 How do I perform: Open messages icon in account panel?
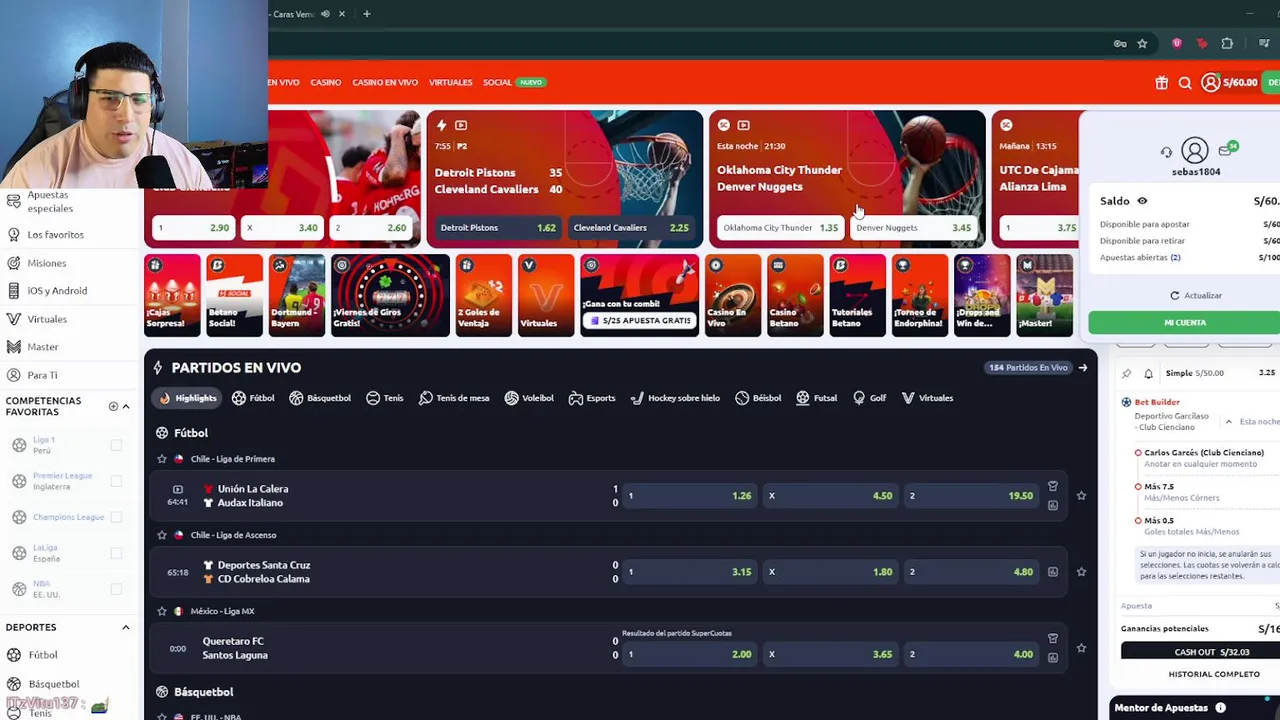click(1227, 150)
